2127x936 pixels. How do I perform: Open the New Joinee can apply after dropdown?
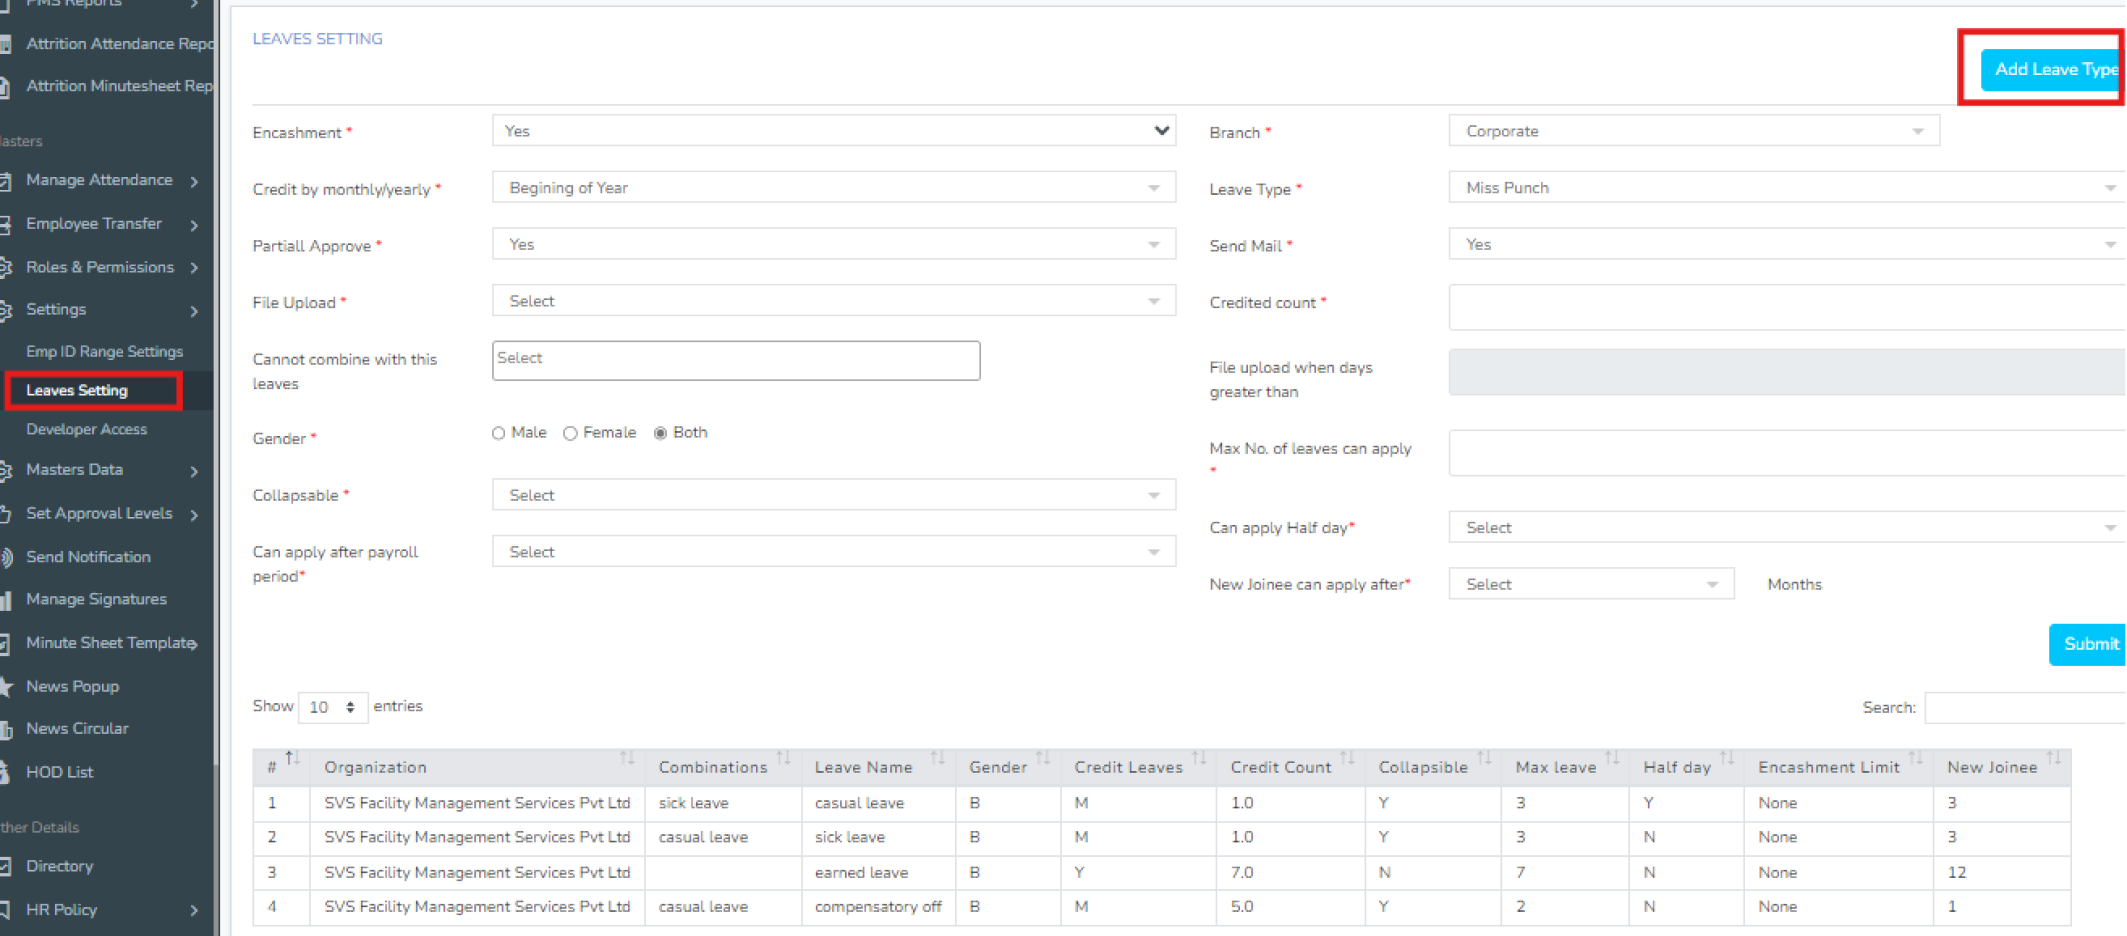(1591, 584)
